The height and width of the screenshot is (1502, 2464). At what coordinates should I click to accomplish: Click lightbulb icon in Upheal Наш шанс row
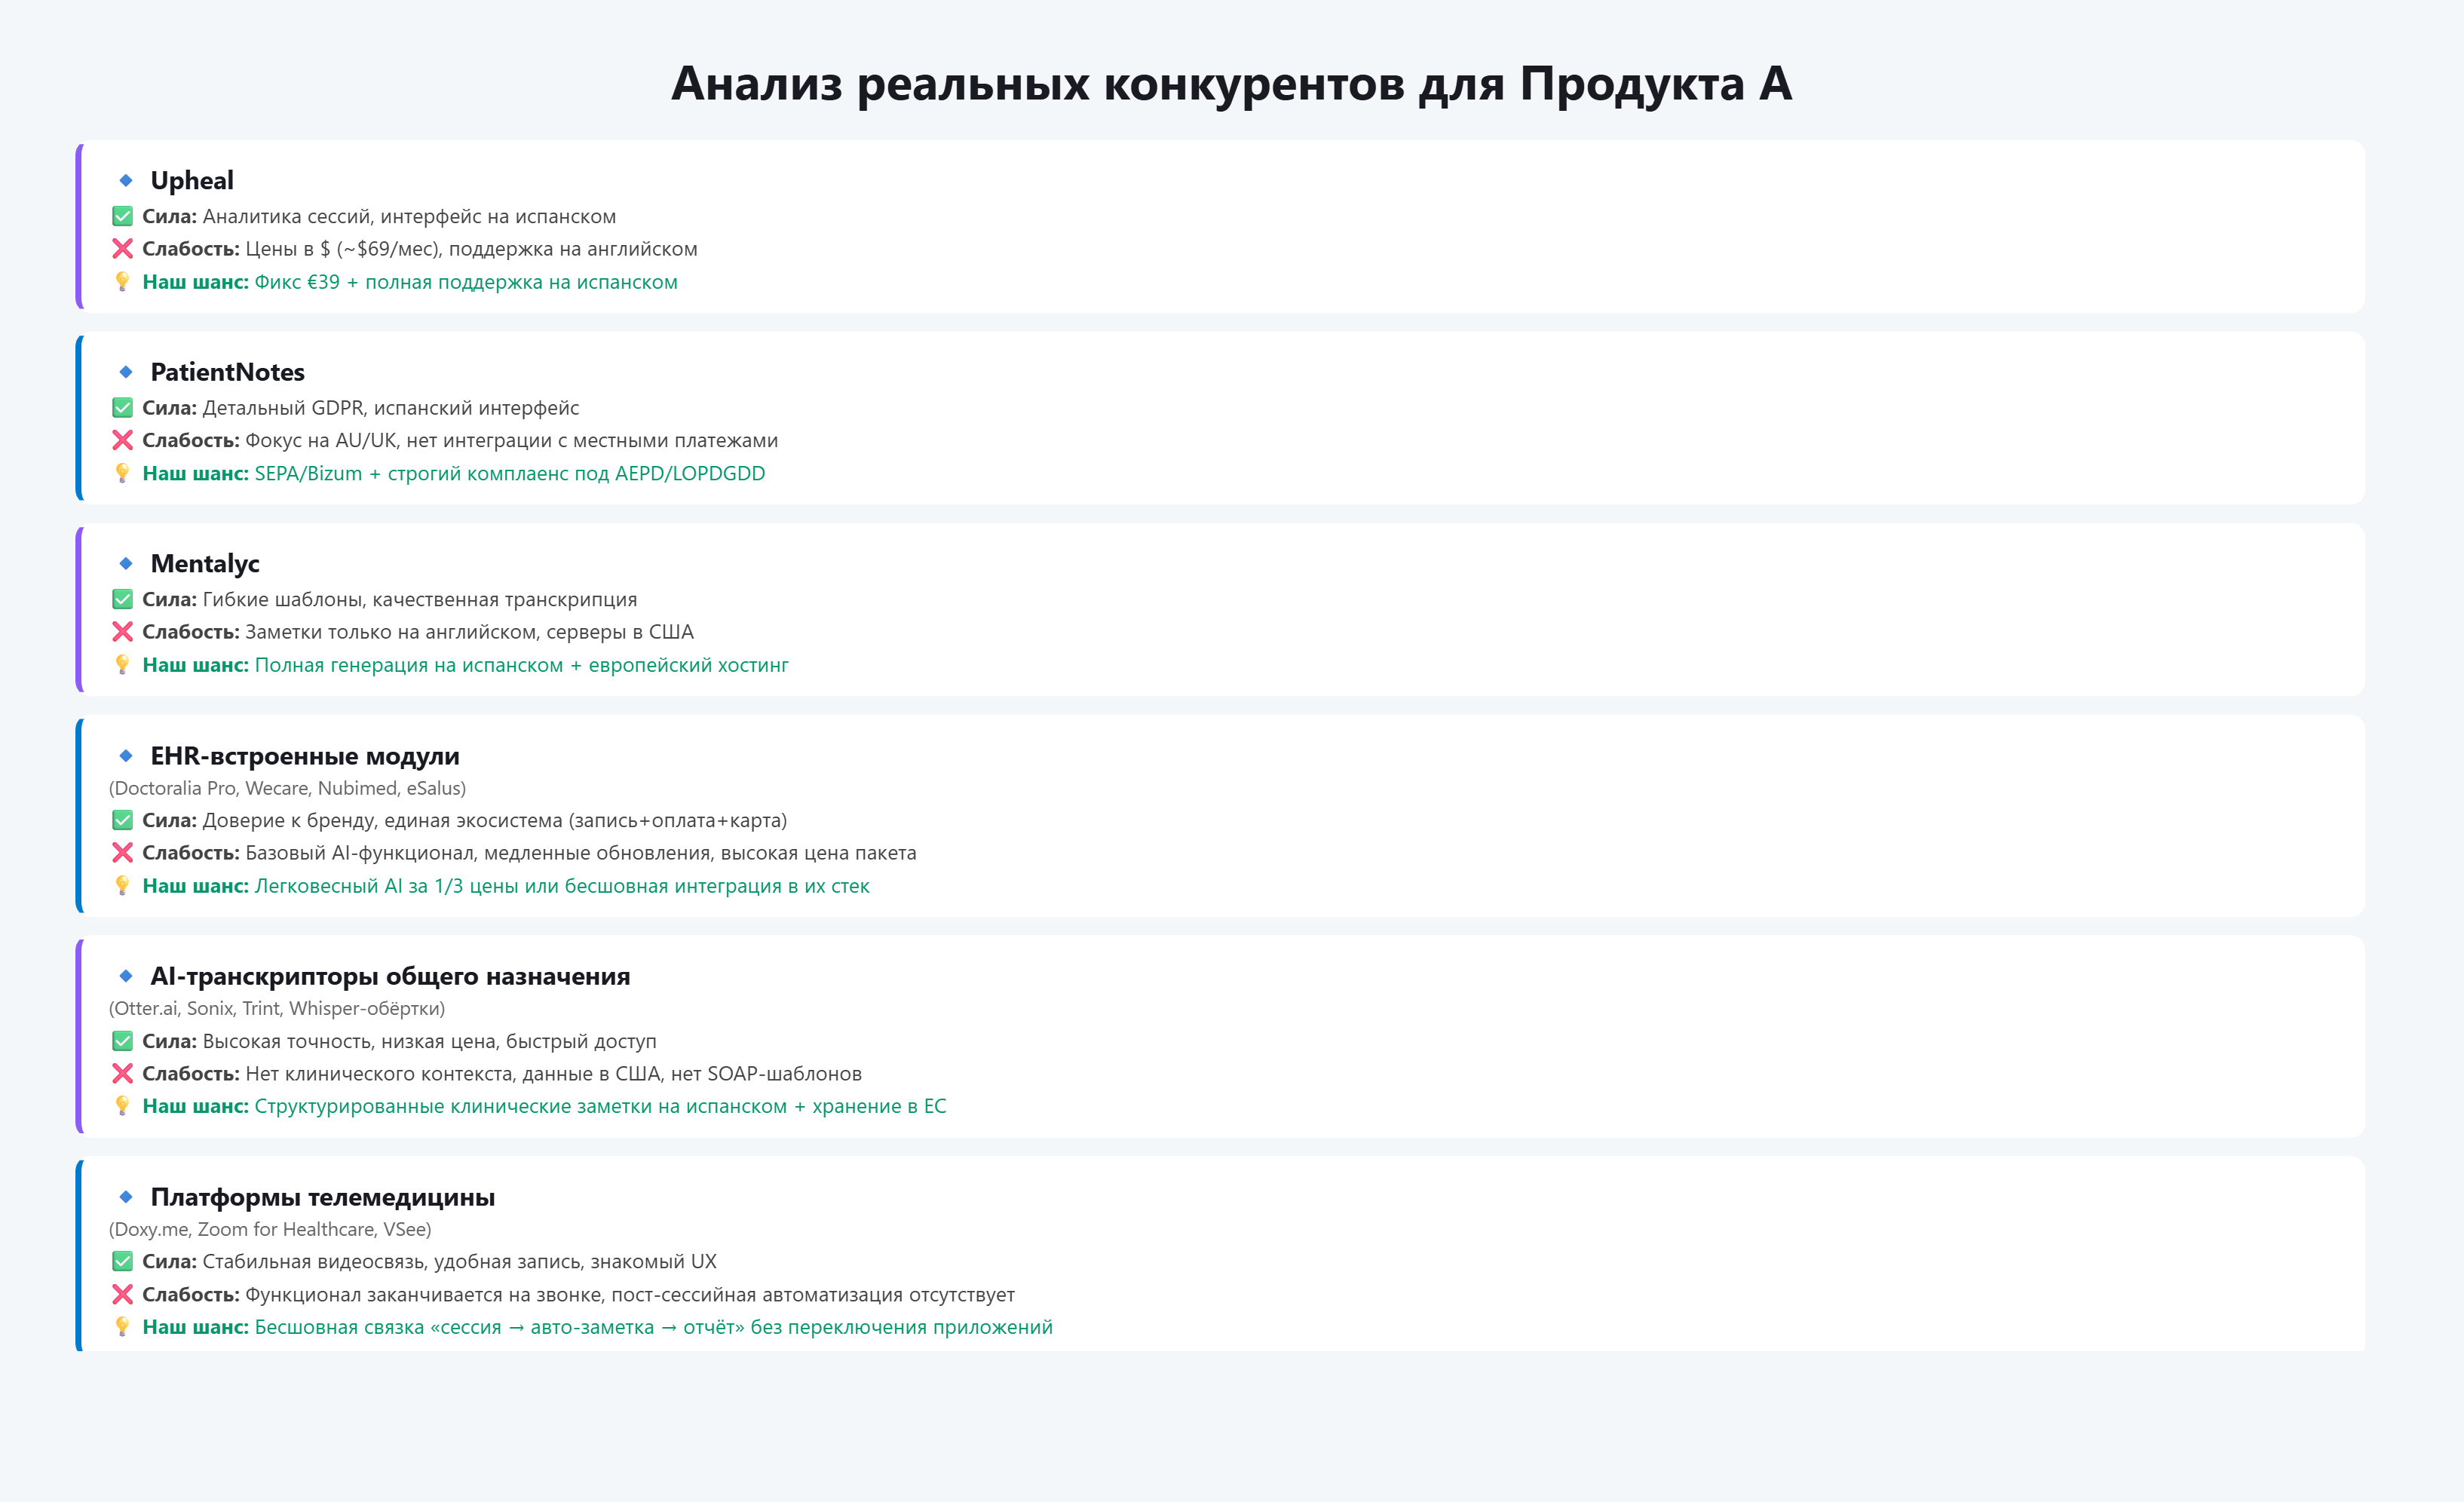pyautogui.click(x=122, y=282)
